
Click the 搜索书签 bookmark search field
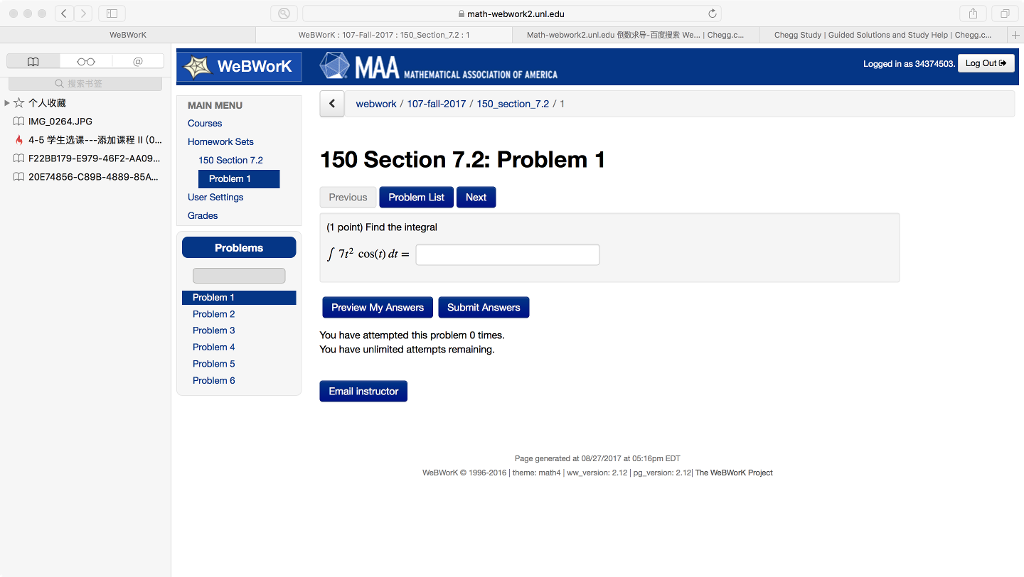[x=85, y=84]
